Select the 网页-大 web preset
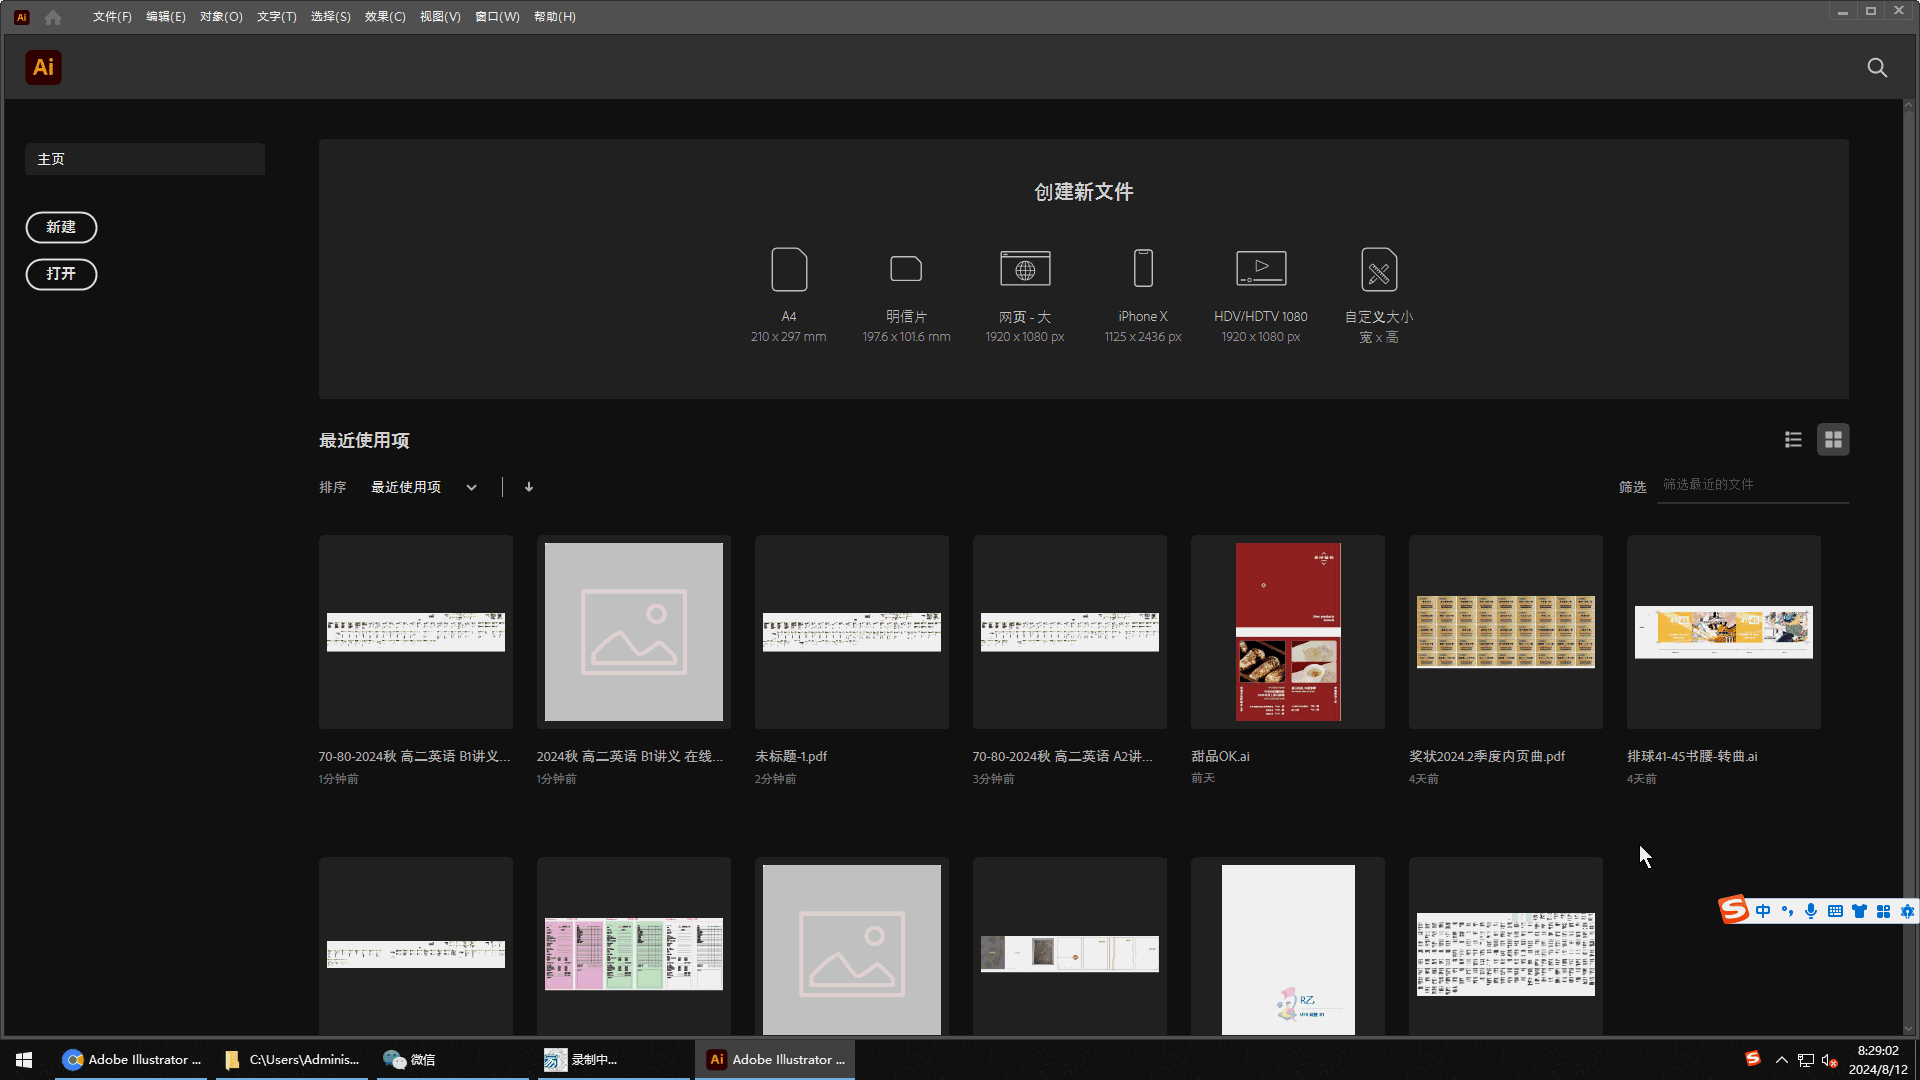 tap(1025, 295)
